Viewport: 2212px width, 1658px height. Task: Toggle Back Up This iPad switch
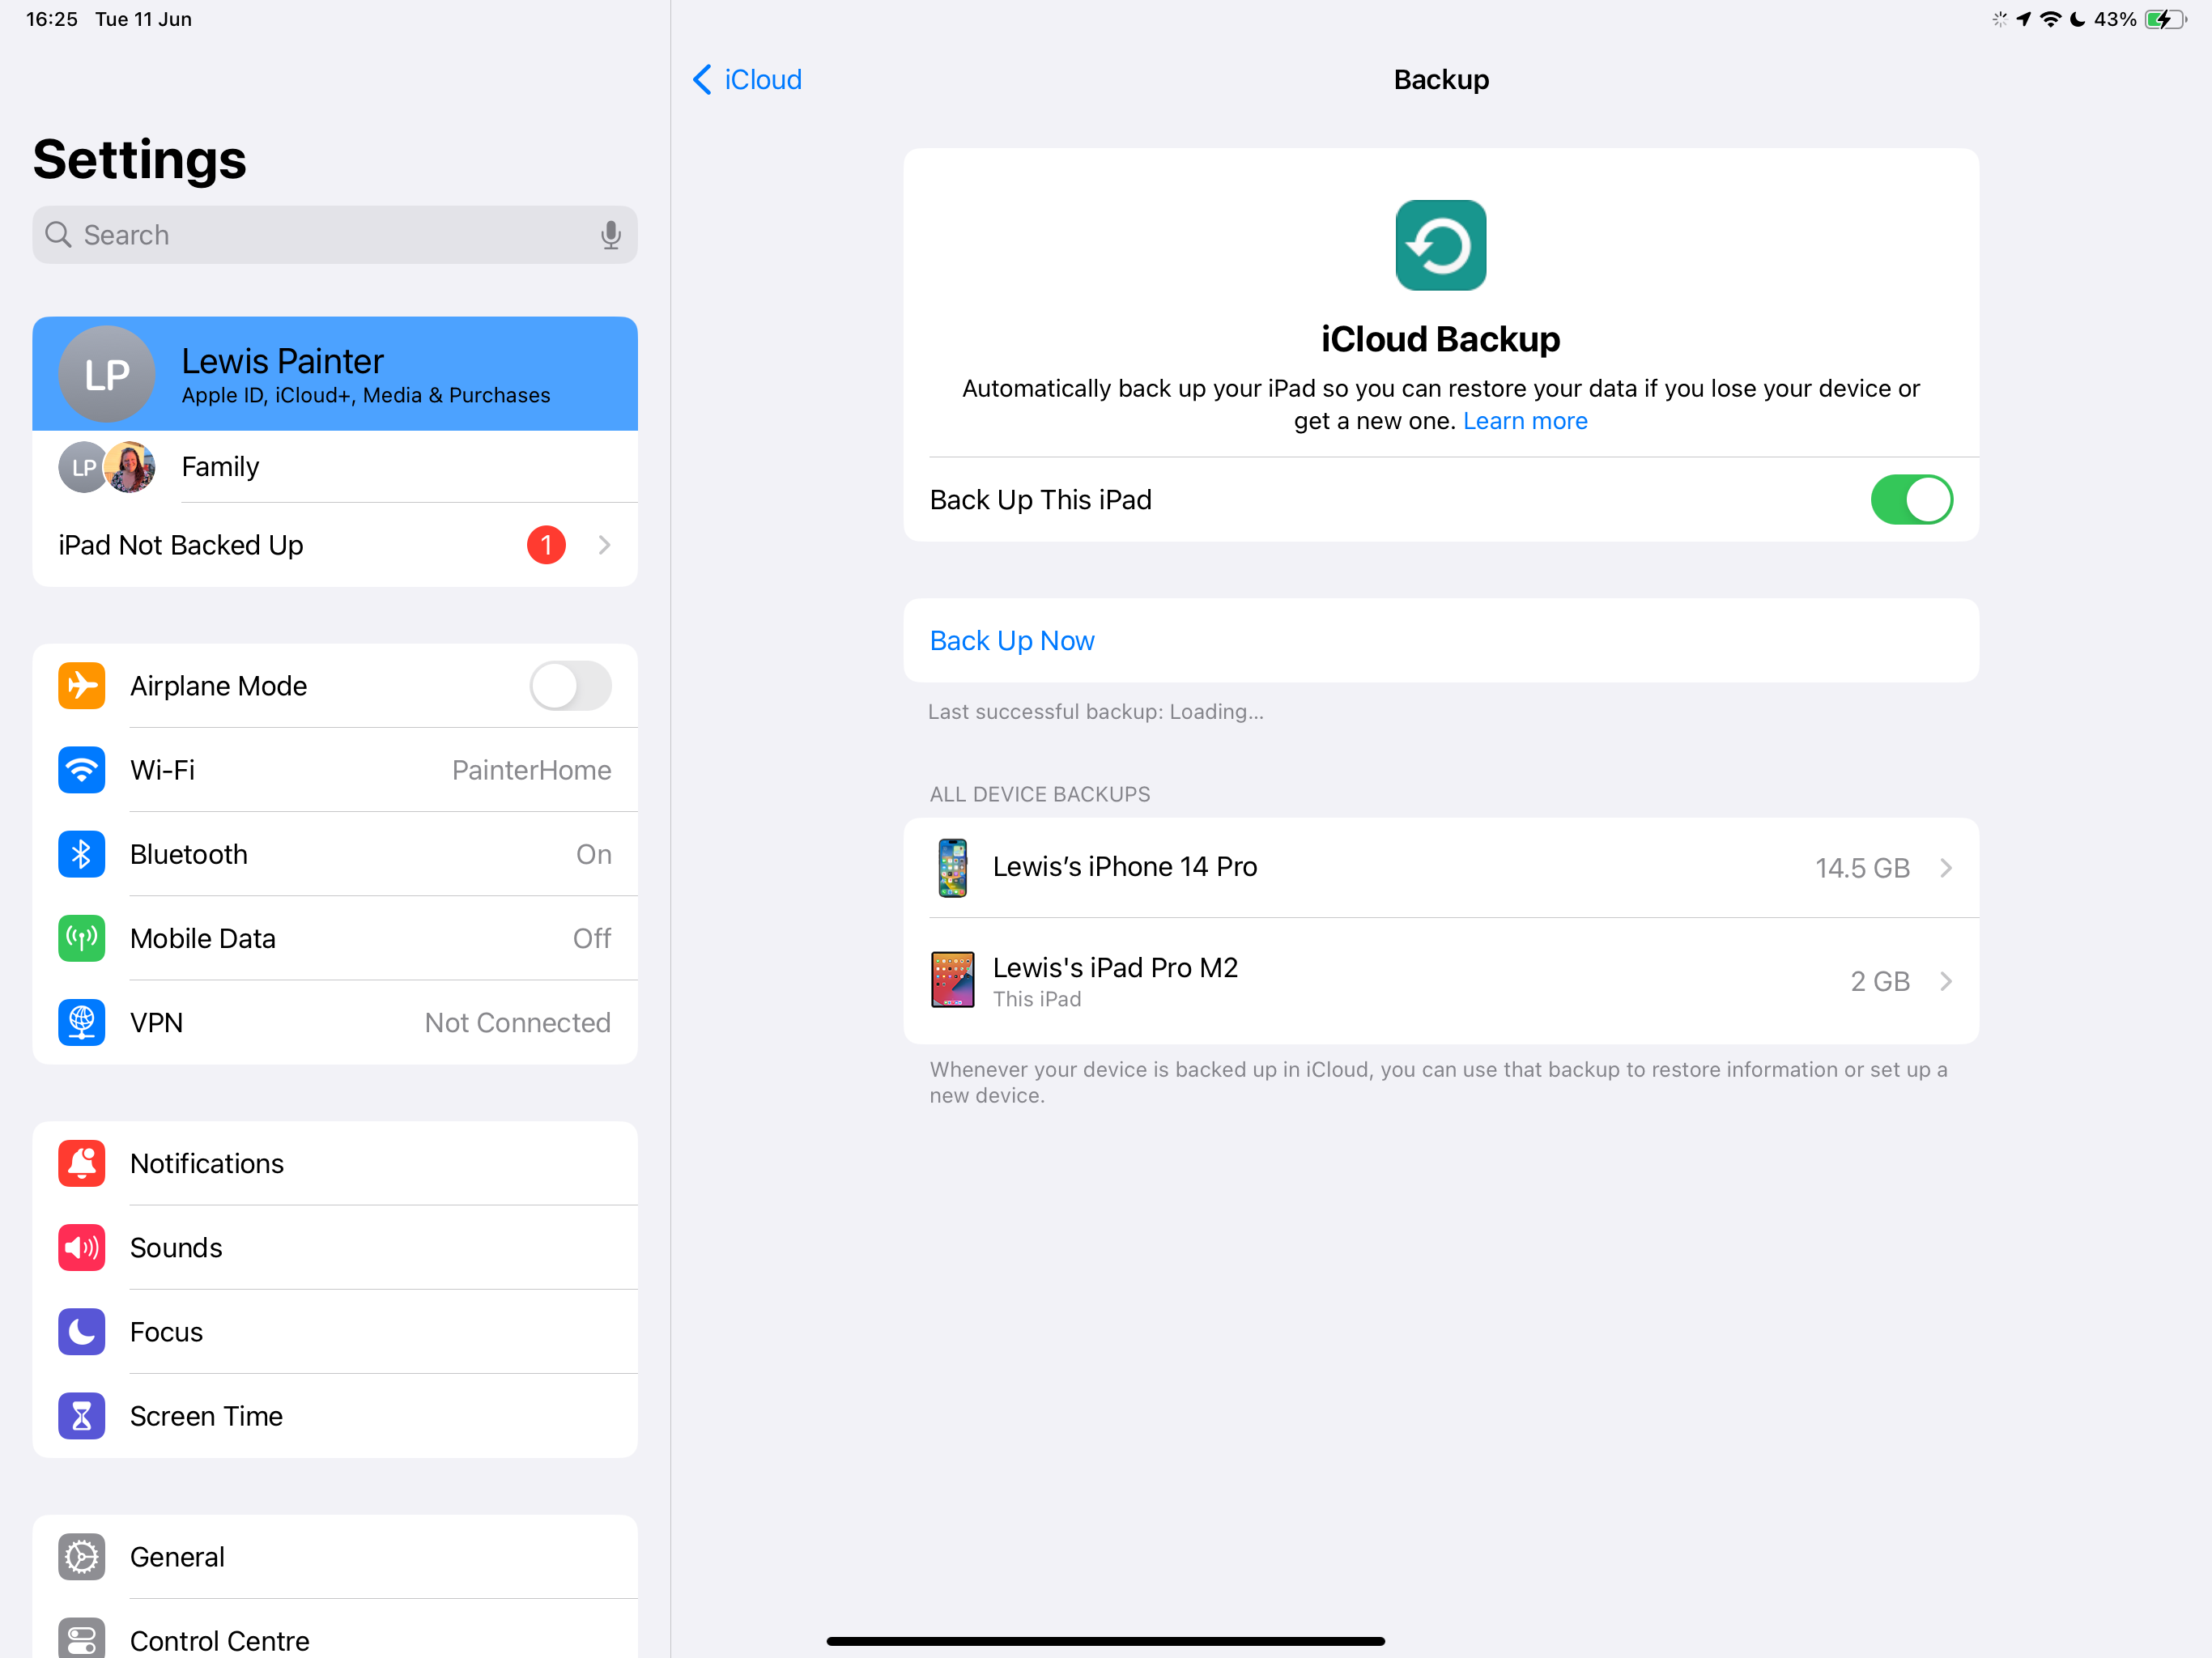(x=1911, y=499)
